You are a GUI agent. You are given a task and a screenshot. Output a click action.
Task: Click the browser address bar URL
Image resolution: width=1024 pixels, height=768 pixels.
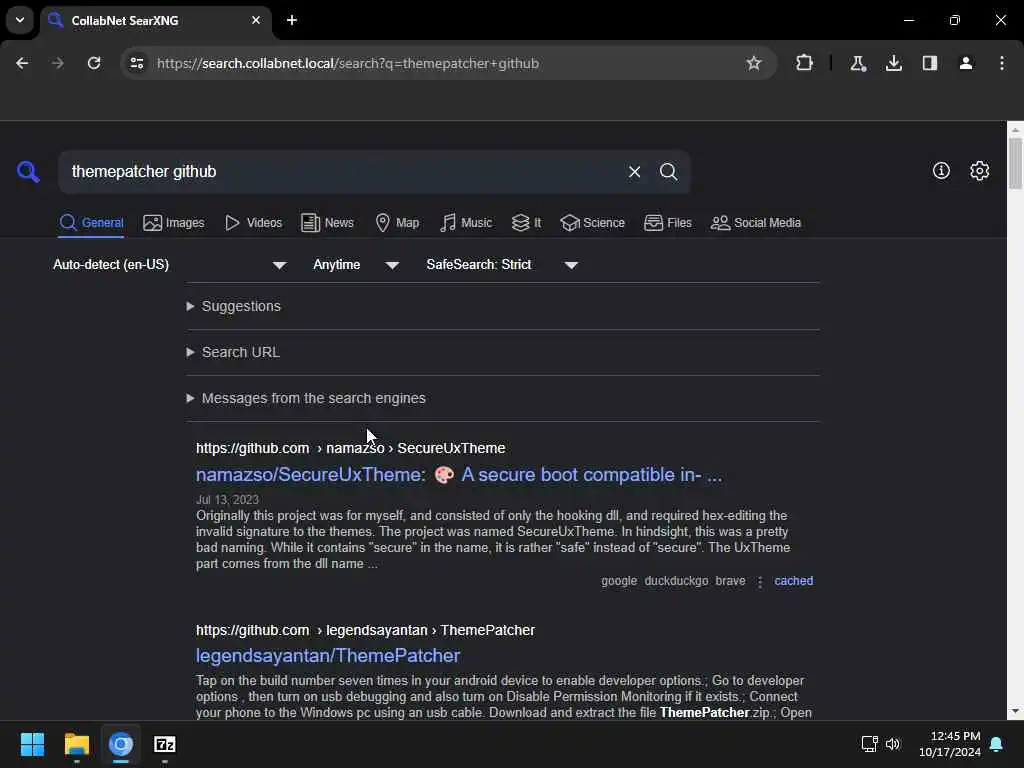tap(348, 63)
